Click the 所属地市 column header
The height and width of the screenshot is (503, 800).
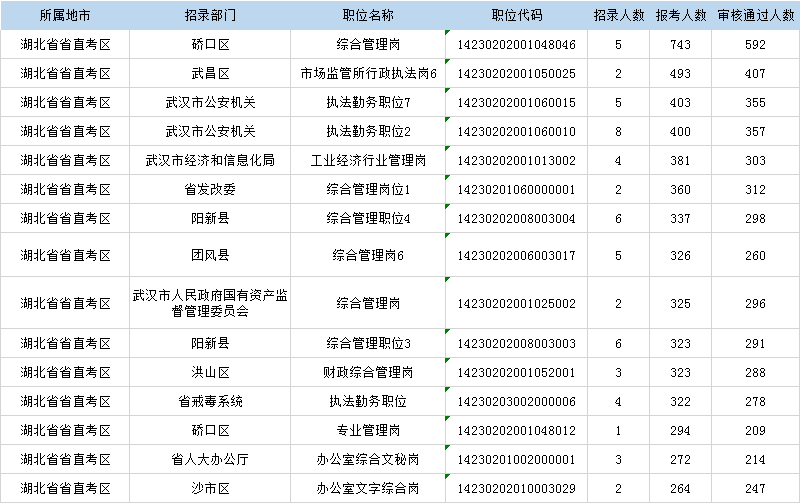(65, 15)
